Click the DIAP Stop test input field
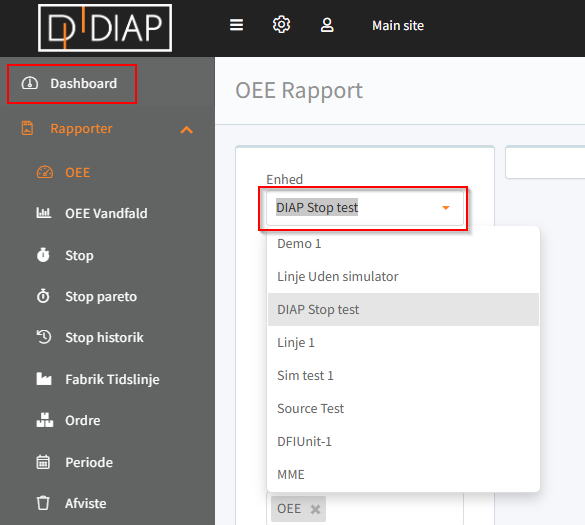Screen dimensions: 585x525 click(365, 208)
